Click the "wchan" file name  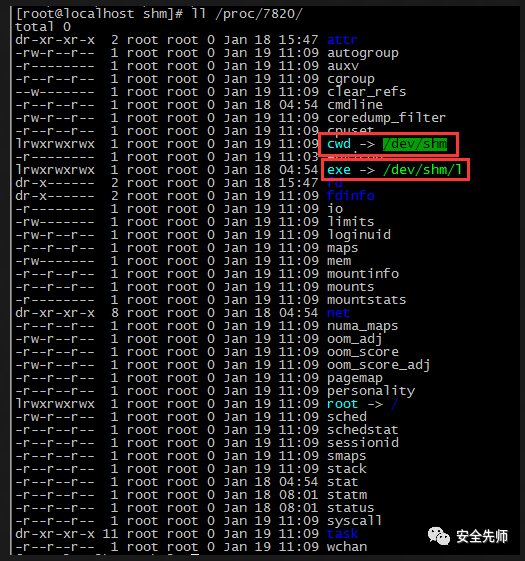click(x=347, y=547)
